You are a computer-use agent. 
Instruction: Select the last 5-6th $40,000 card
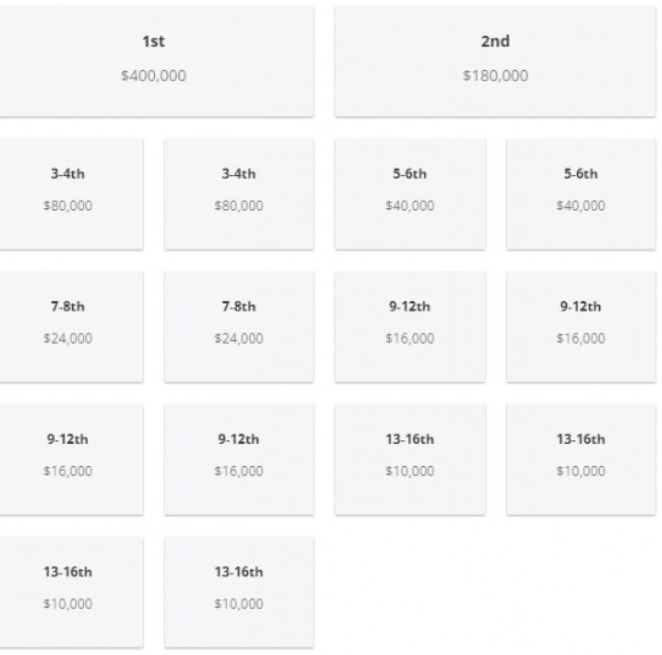click(581, 194)
